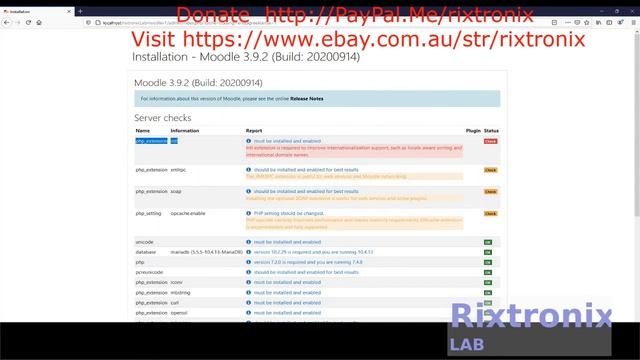Open database version required report link
This screenshot has height=360, width=640.
(x=313, y=252)
